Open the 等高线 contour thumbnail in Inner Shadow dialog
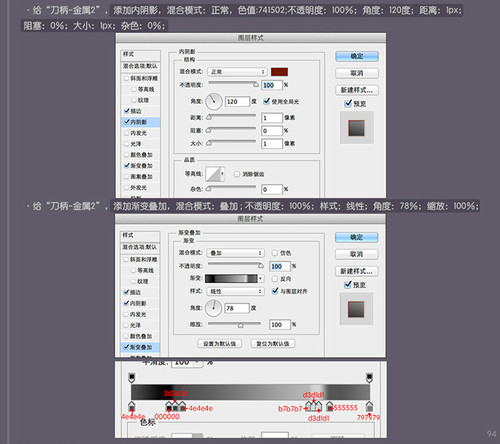 (213, 174)
